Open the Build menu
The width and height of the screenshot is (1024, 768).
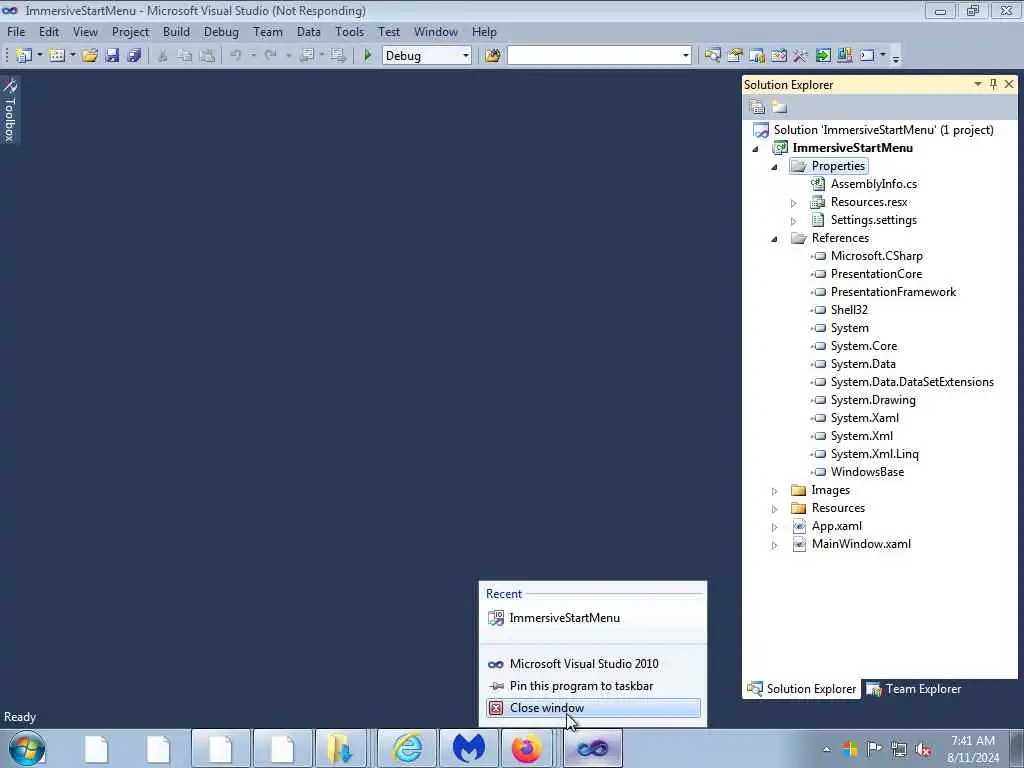point(176,31)
